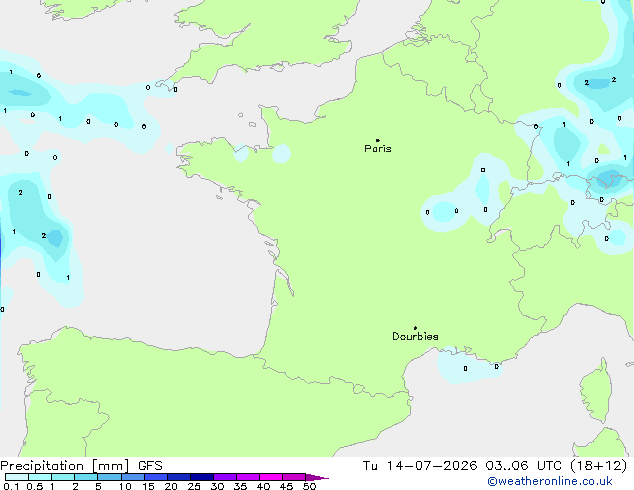Click legend scale label 0.1
This screenshot has width=634, height=490.
click(11, 486)
